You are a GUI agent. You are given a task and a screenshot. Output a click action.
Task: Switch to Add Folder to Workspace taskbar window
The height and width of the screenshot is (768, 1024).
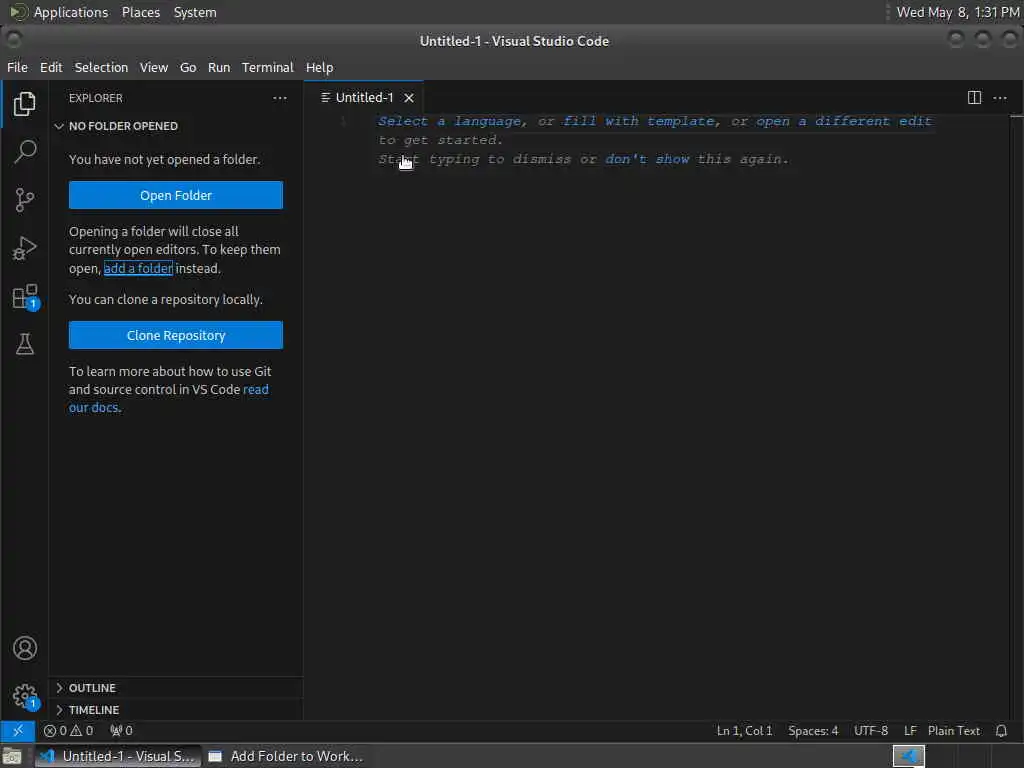coord(285,756)
